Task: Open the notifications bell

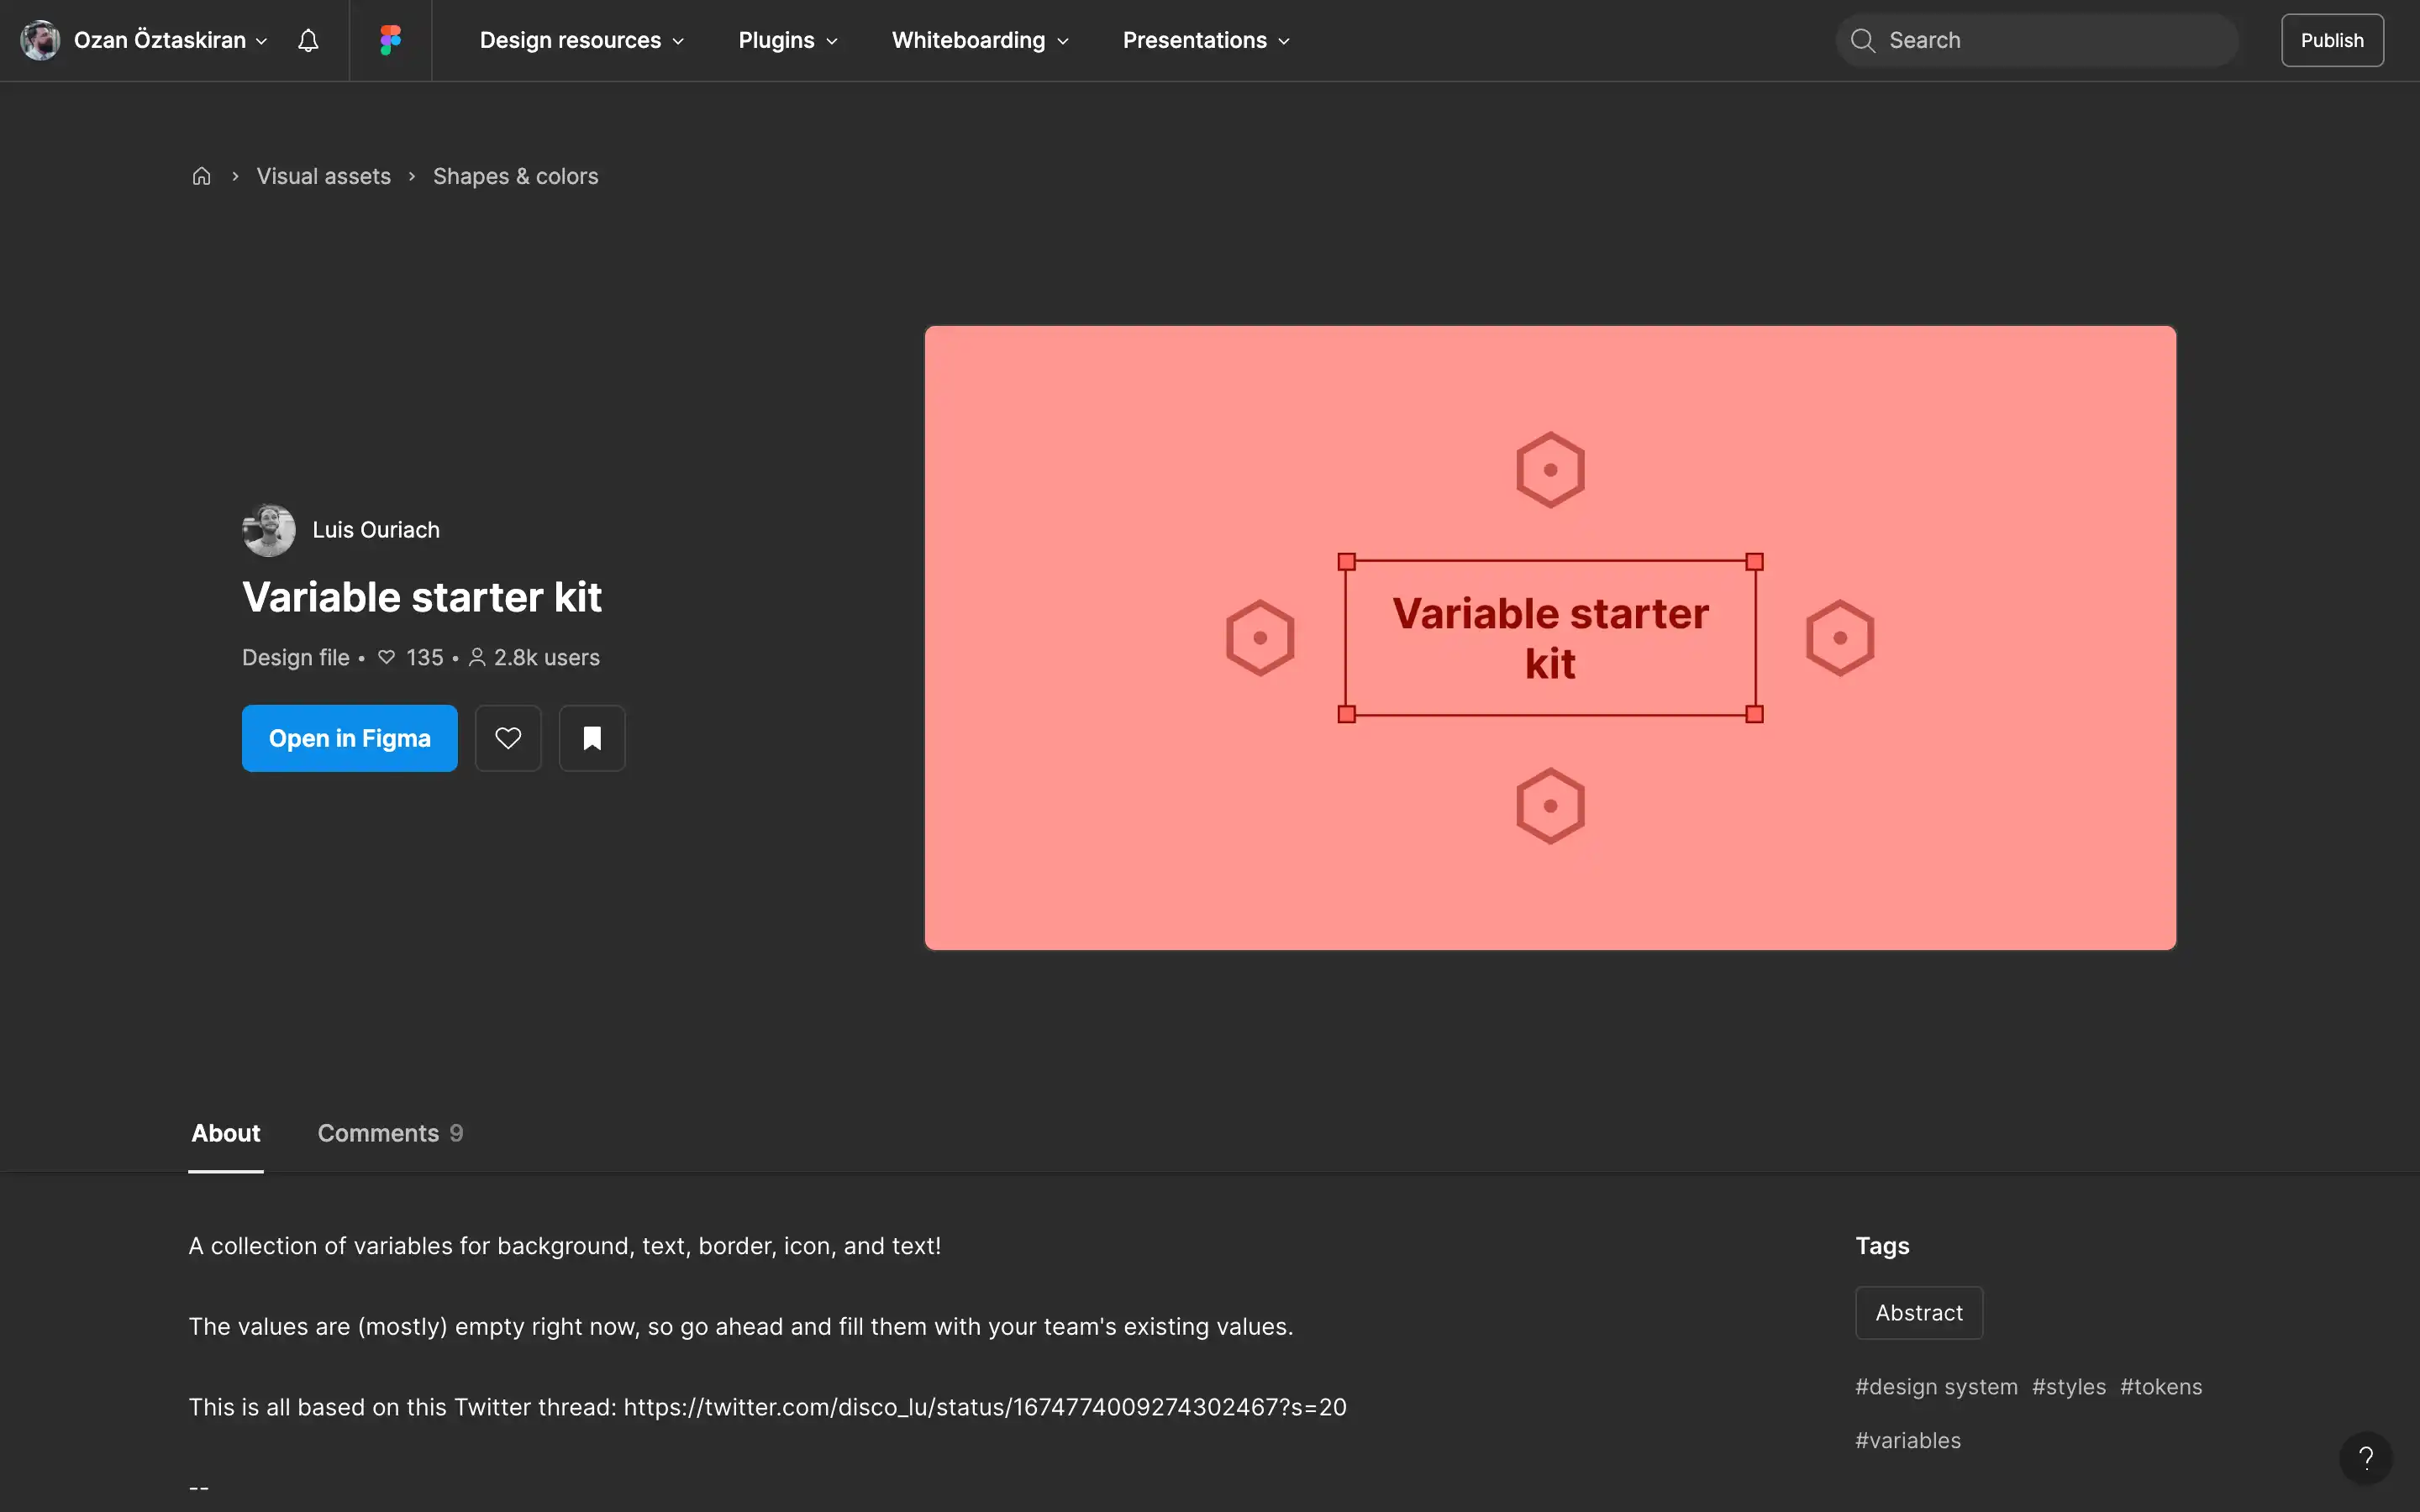Action: pos(308,40)
